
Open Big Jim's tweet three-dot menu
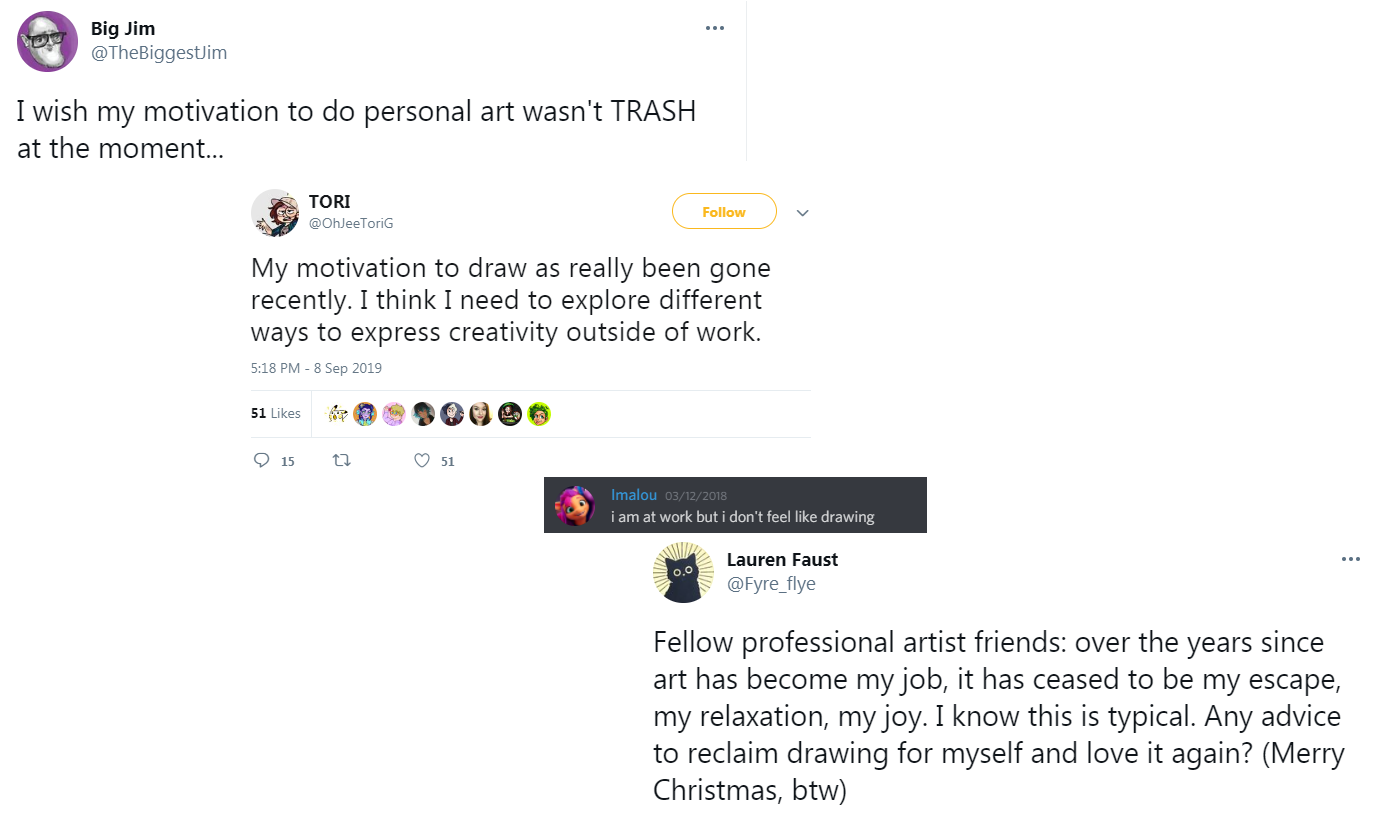715,28
